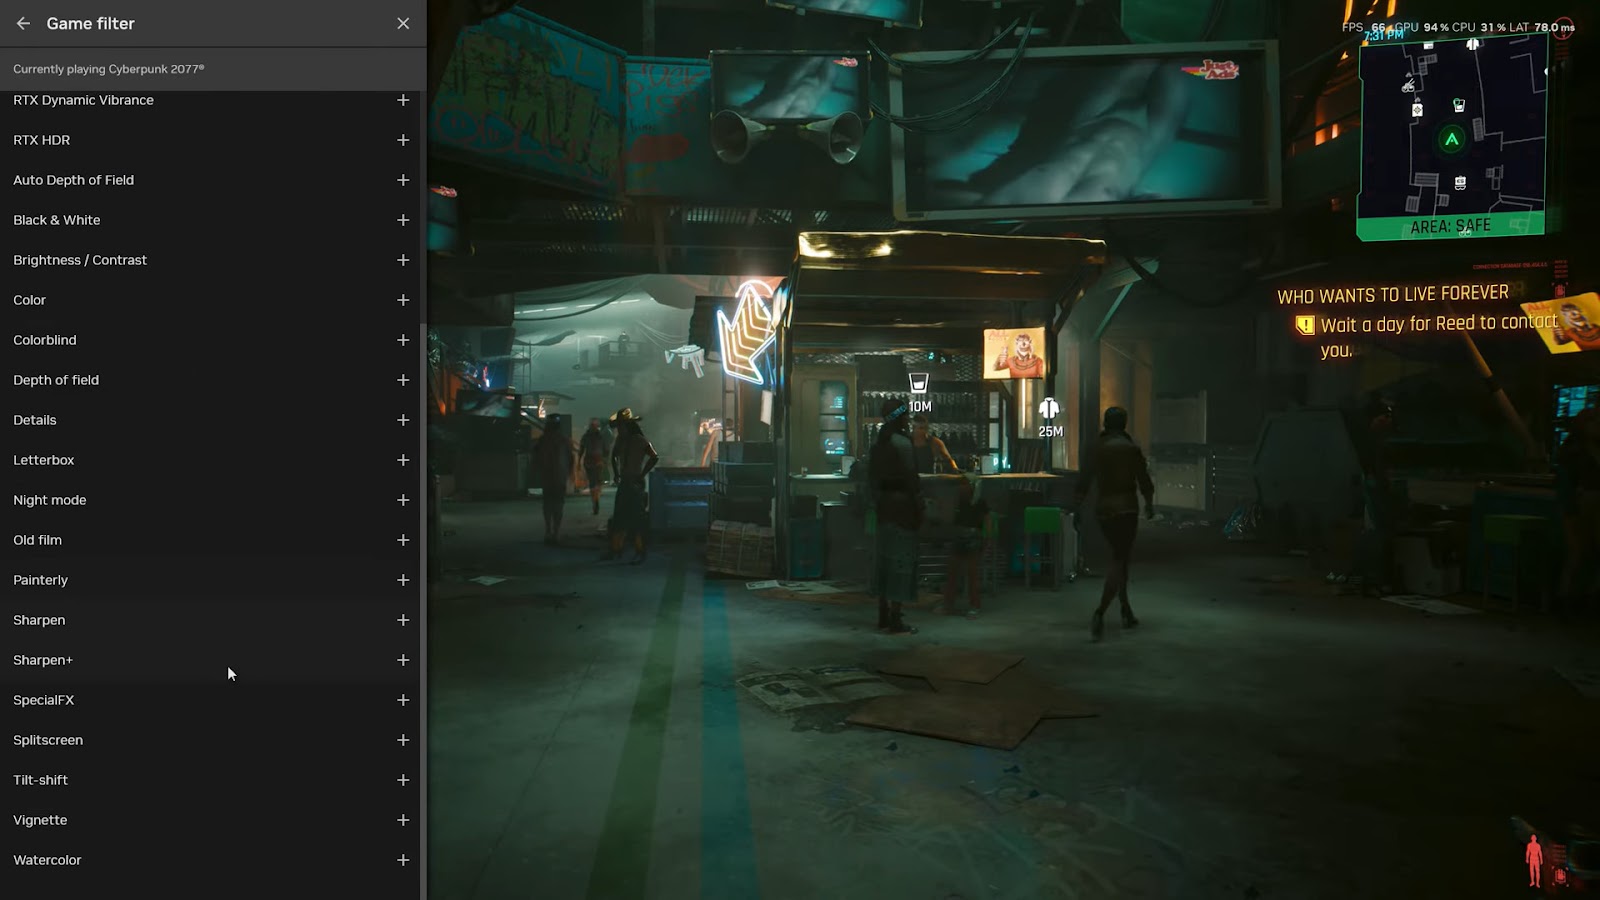Click the FPS performance overlay
Viewport: 1600px width, 900px height.
pos(1458,27)
